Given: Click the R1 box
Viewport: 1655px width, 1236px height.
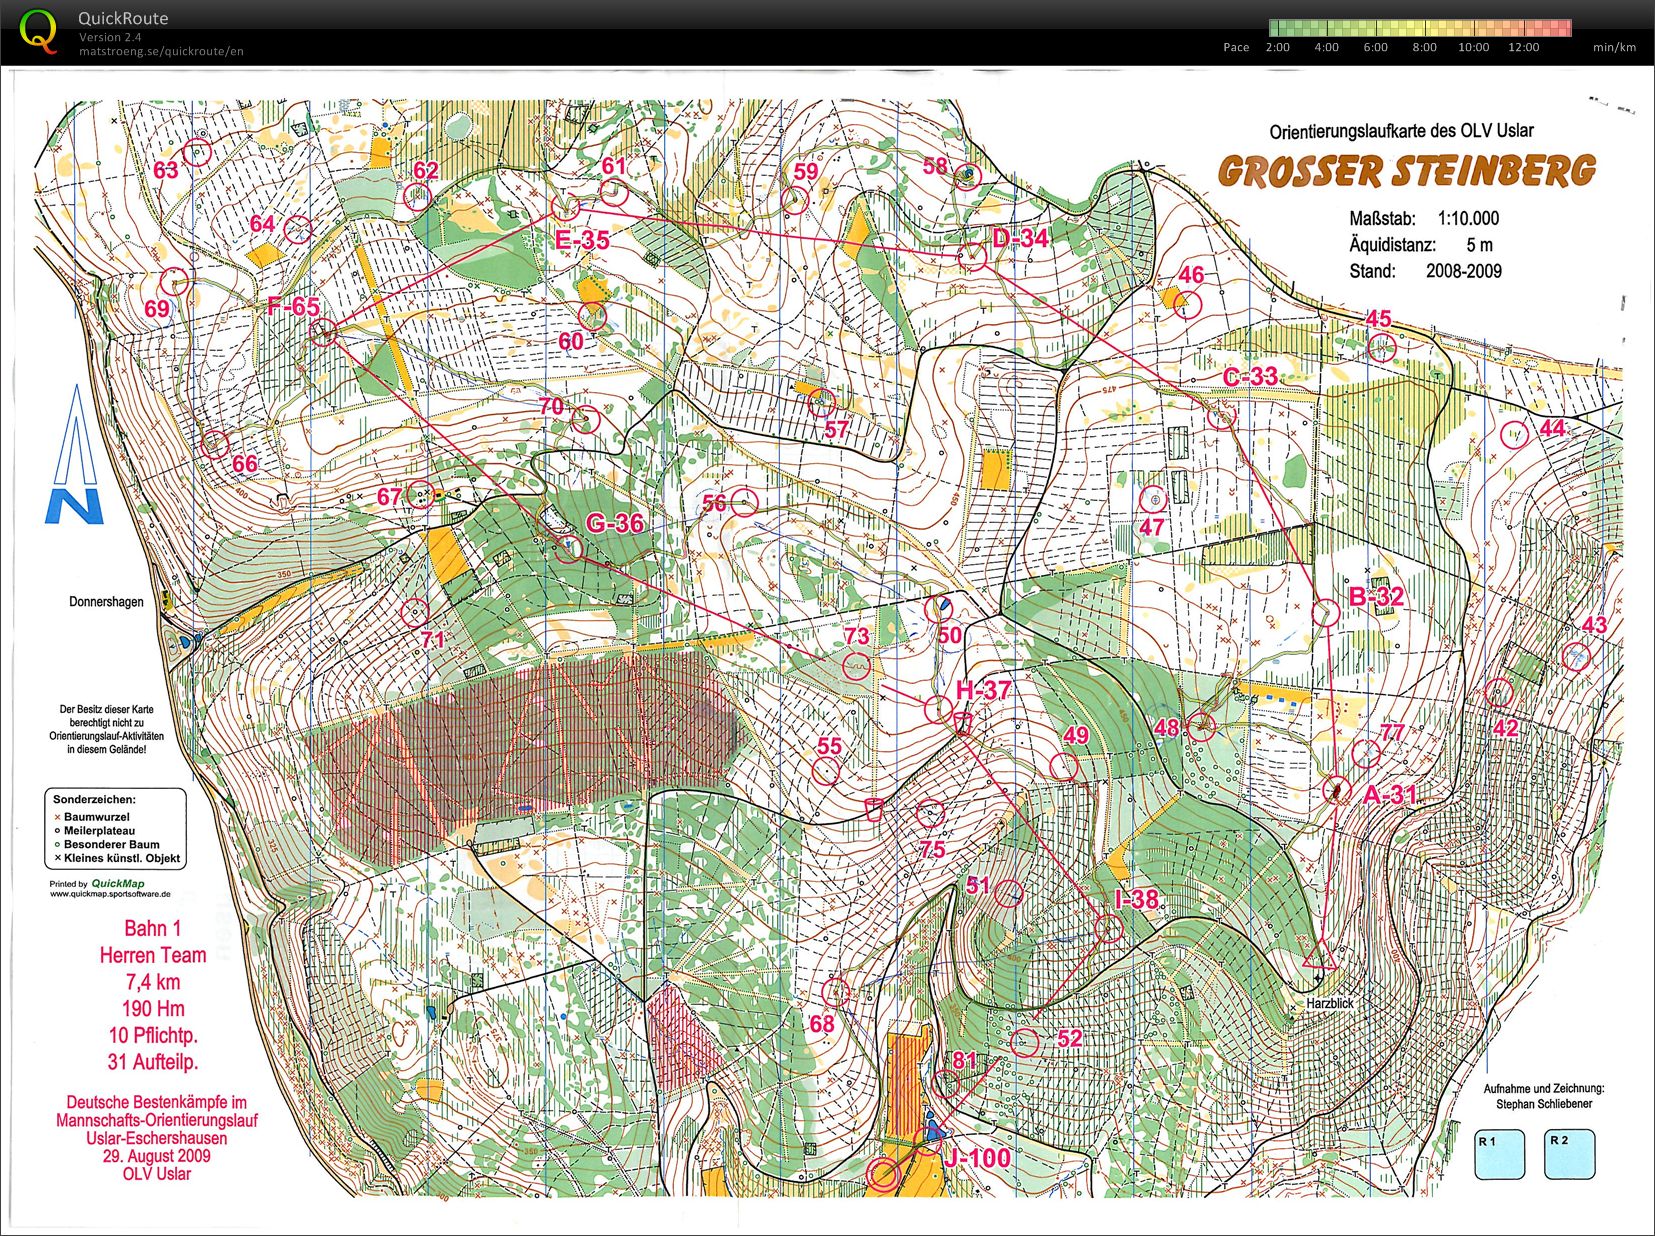Looking at the screenshot, I should (1499, 1155).
